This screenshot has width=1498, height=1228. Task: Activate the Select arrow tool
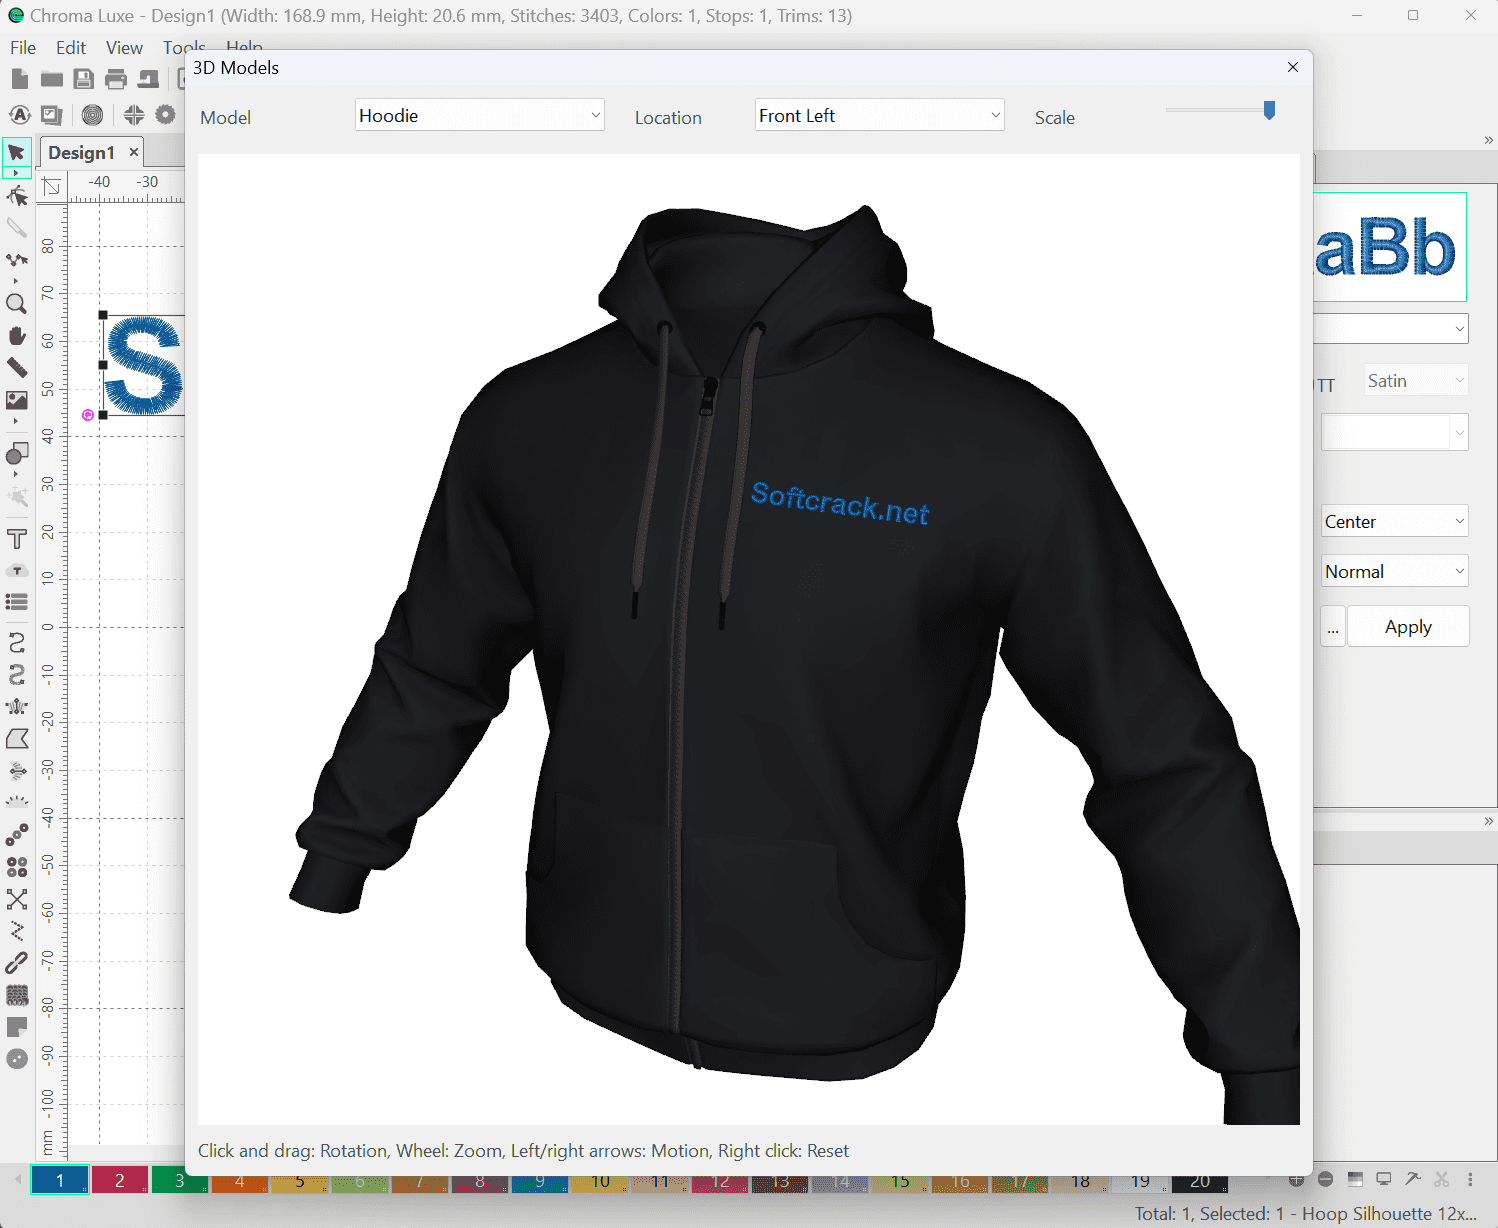[x=16, y=153]
